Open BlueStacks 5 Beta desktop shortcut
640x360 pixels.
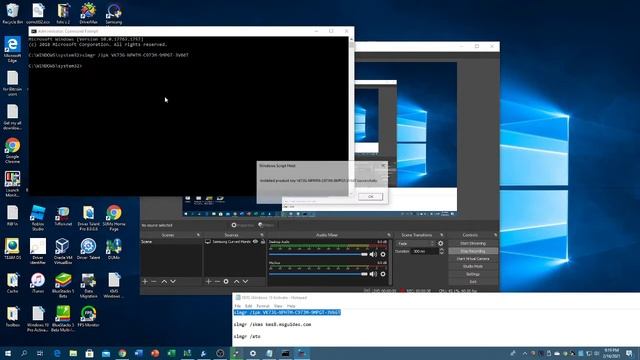coord(63,285)
